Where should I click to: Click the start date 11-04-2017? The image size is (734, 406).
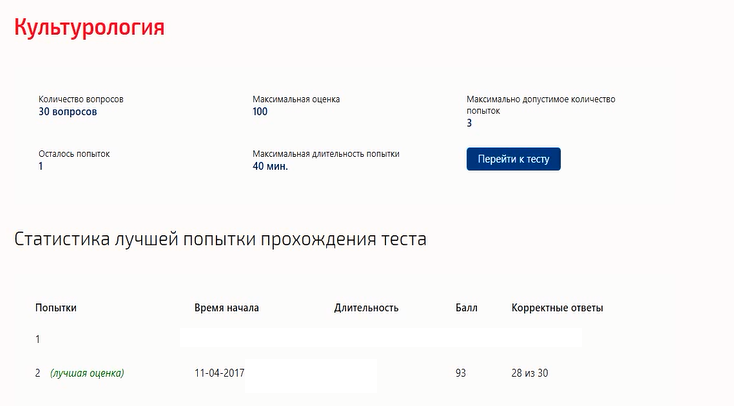220,373
